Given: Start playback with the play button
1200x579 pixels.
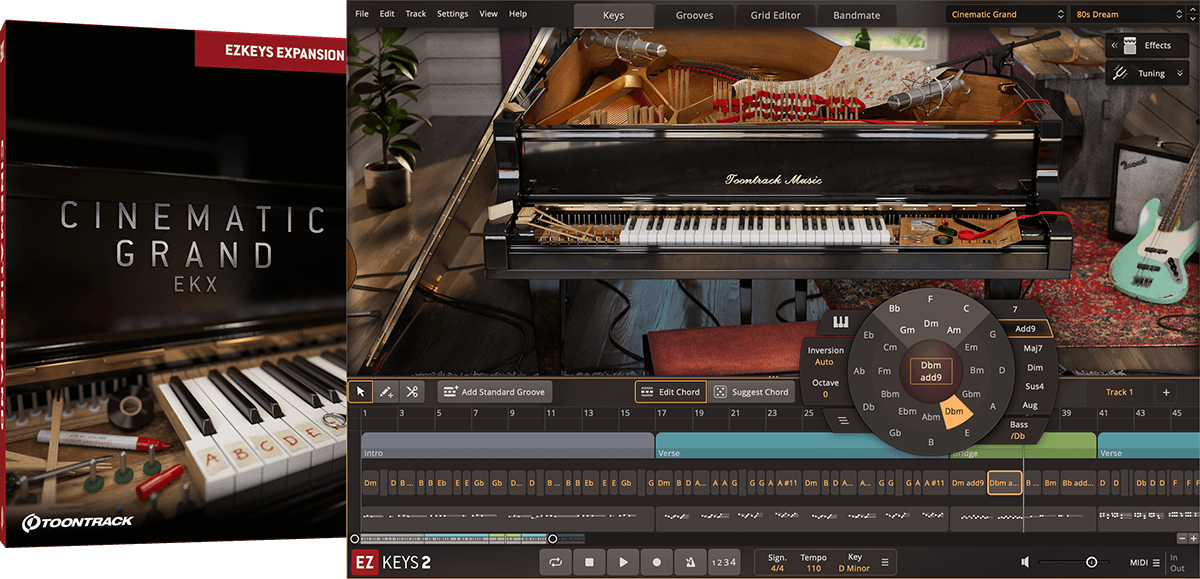Looking at the screenshot, I should tap(623, 563).
